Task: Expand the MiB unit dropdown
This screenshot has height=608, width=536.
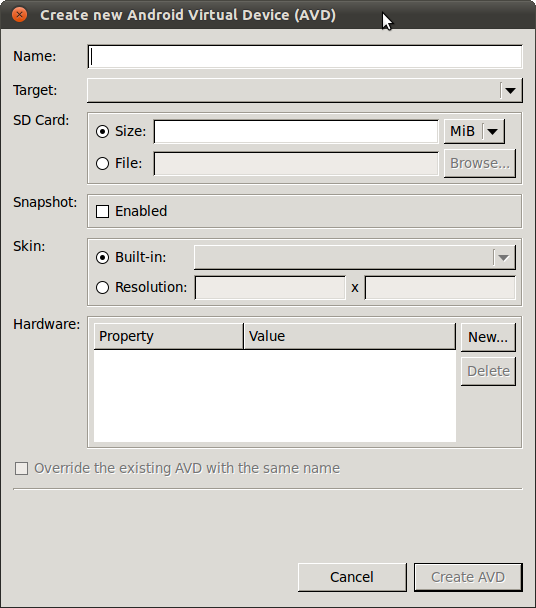Action: coord(474,131)
